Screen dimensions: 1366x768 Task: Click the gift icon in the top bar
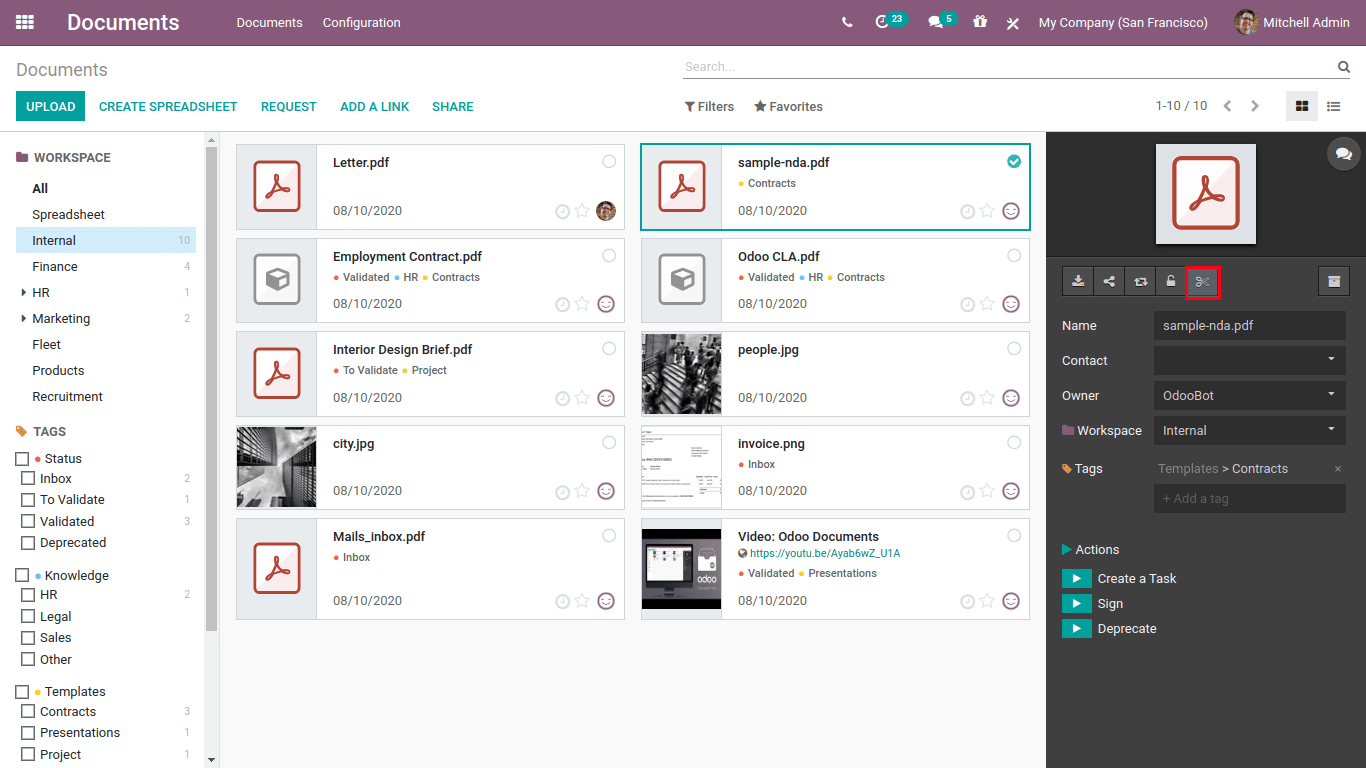[x=980, y=21]
